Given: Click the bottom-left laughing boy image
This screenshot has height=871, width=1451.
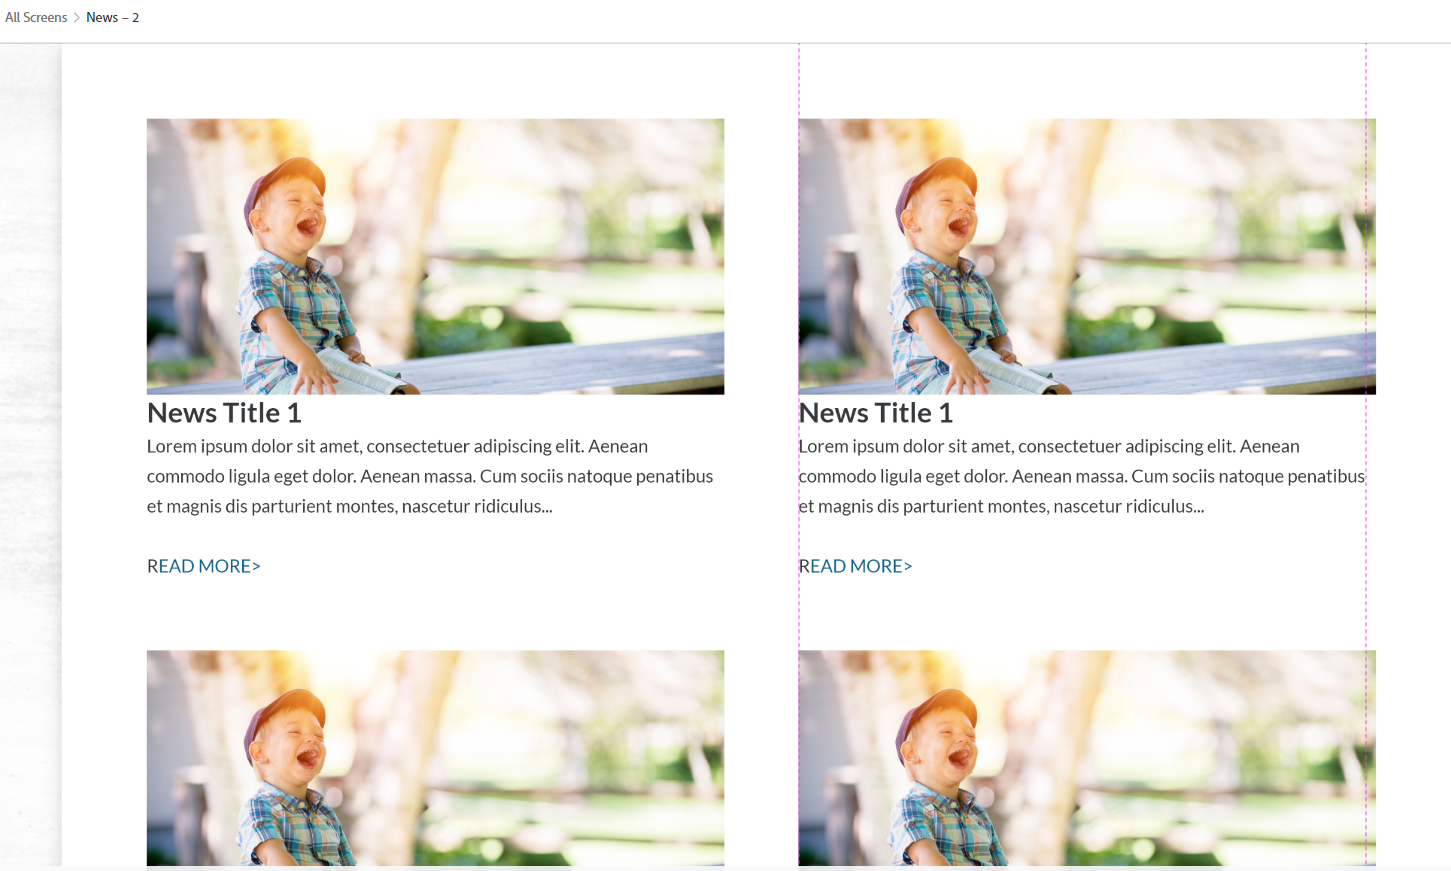Looking at the screenshot, I should click(x=435, y=758).
